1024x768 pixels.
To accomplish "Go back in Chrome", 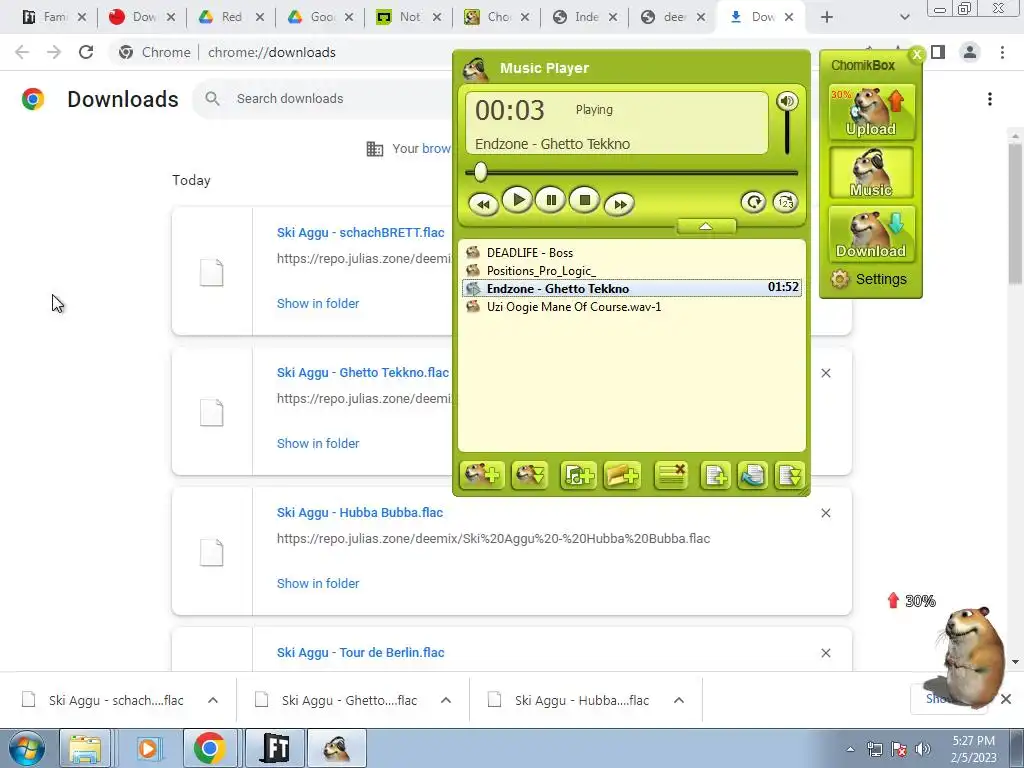I will [x=22, y=52].
